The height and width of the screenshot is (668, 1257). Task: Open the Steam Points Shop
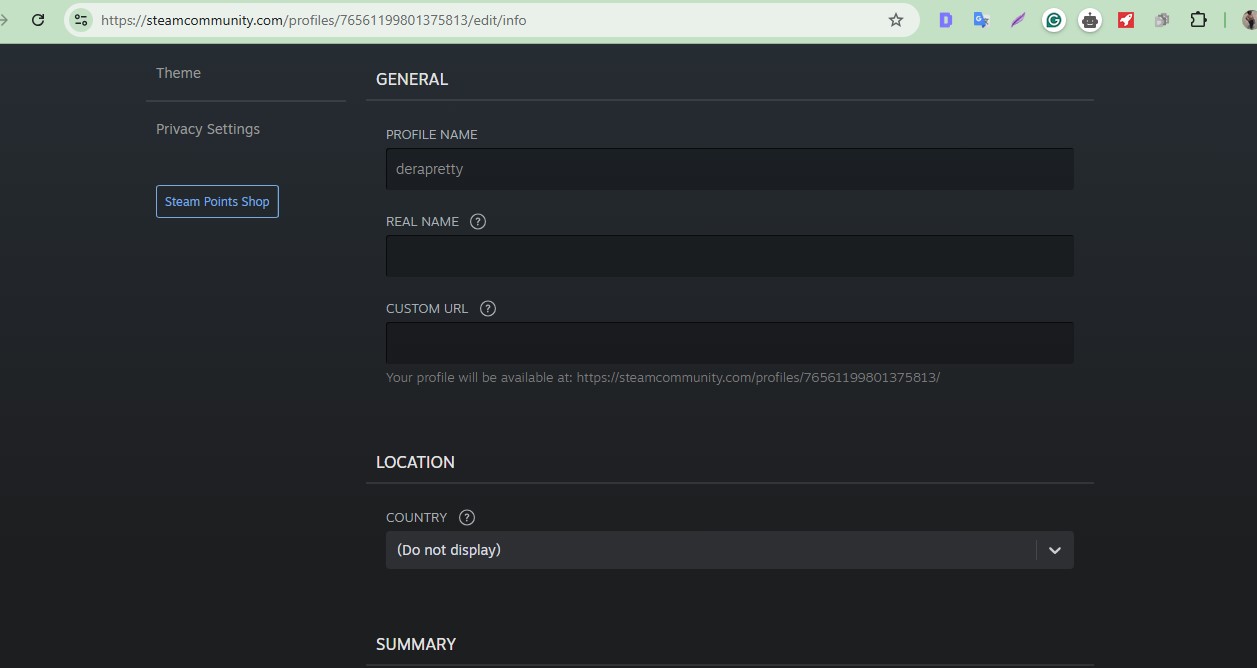click(x=217, y=202)
